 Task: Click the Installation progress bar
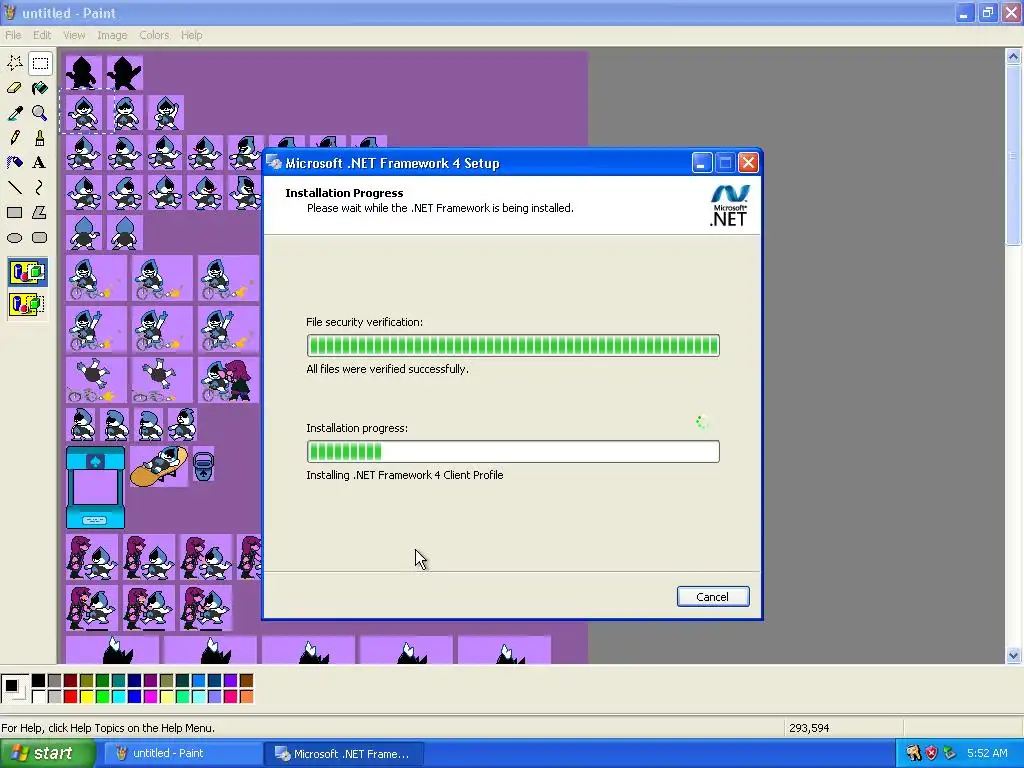(x=513, y=451)
